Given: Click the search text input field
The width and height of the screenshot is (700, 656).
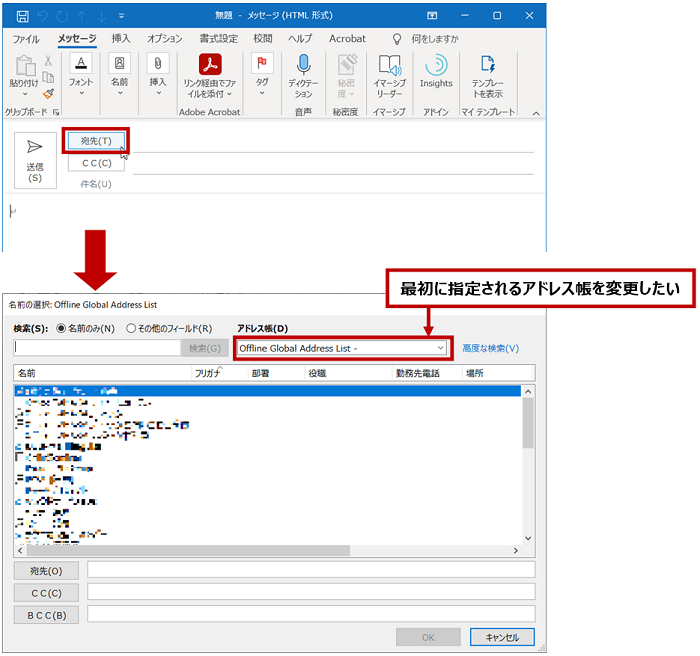Looking at the screenshot, I should (96, 348).
